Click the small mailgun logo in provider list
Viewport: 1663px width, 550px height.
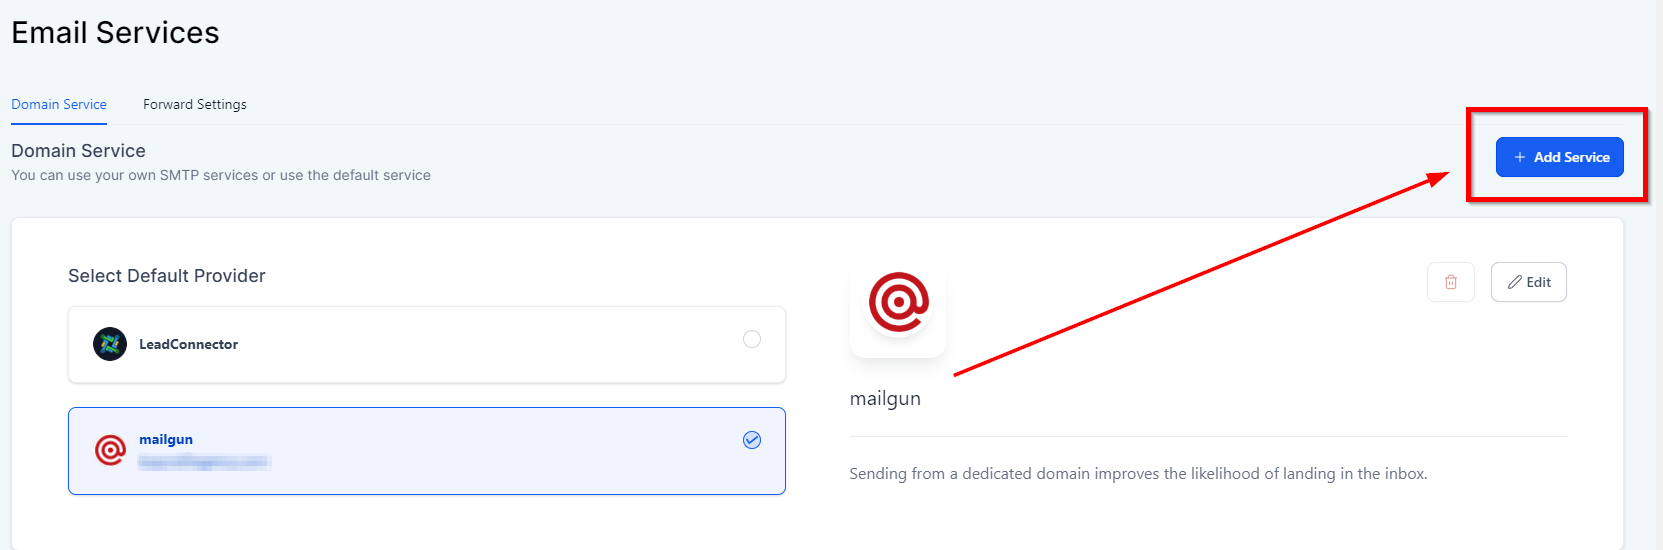point(110,450)
